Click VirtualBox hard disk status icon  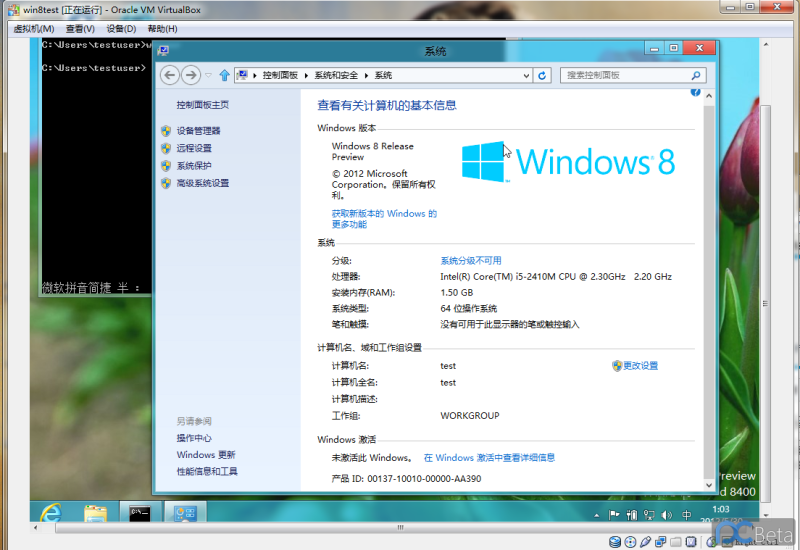coord(615,542)
